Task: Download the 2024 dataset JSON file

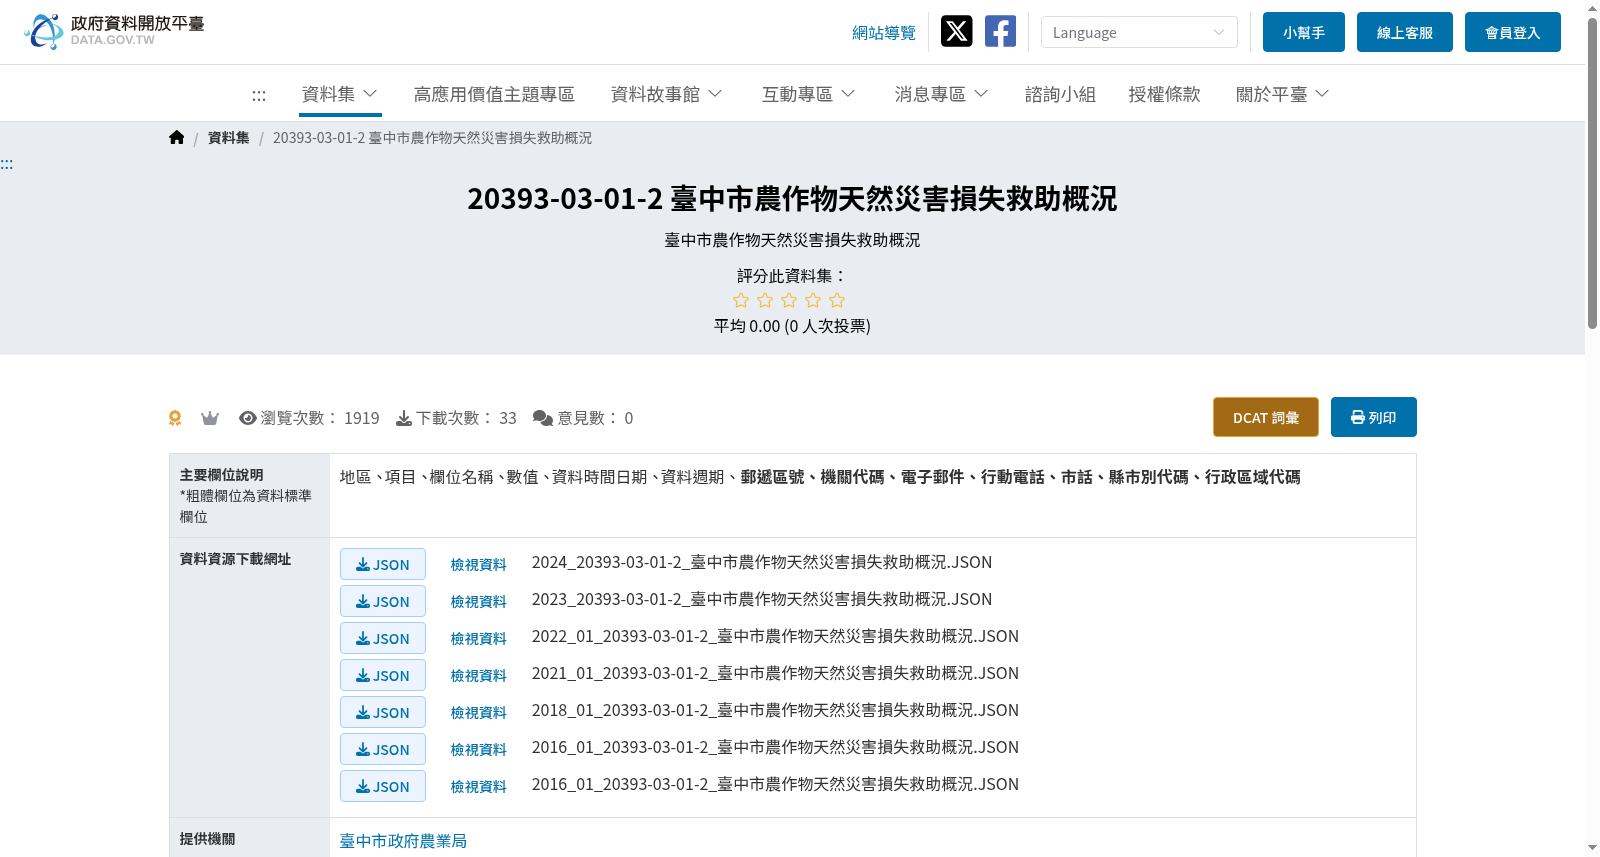Action: pyautogui.click(x=383, y=564)
